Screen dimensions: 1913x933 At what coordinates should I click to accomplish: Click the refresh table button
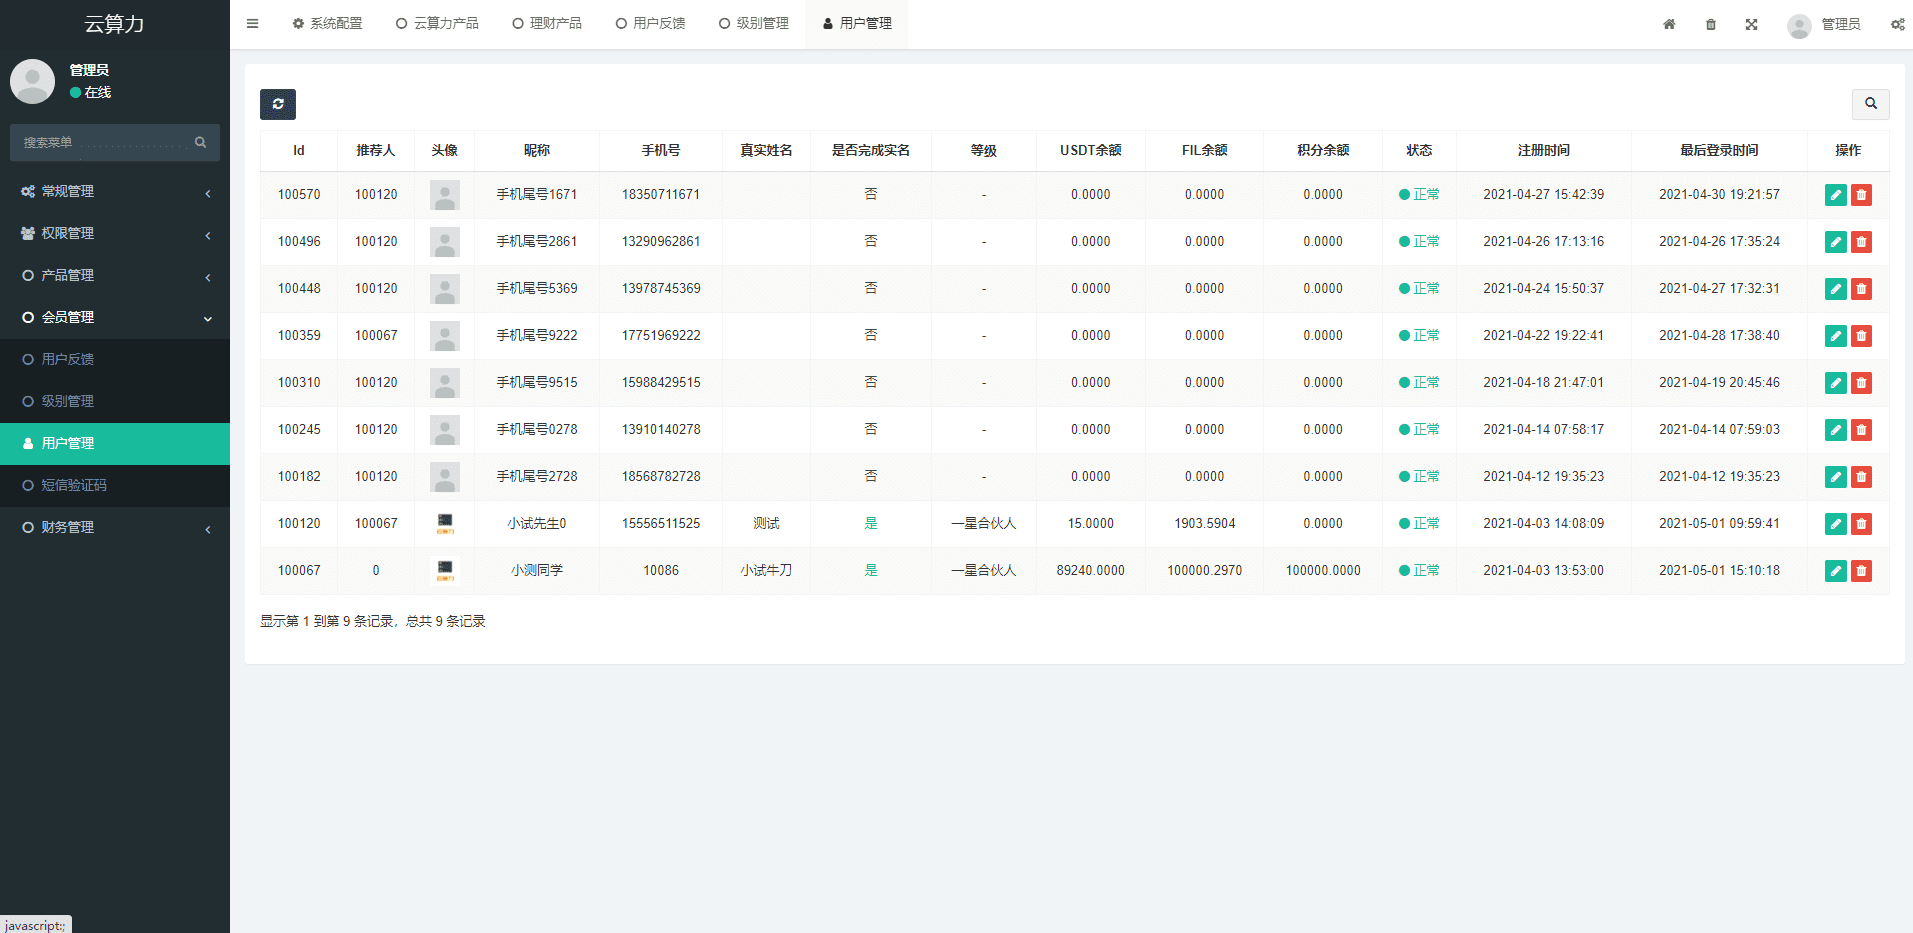click(278, 104)
